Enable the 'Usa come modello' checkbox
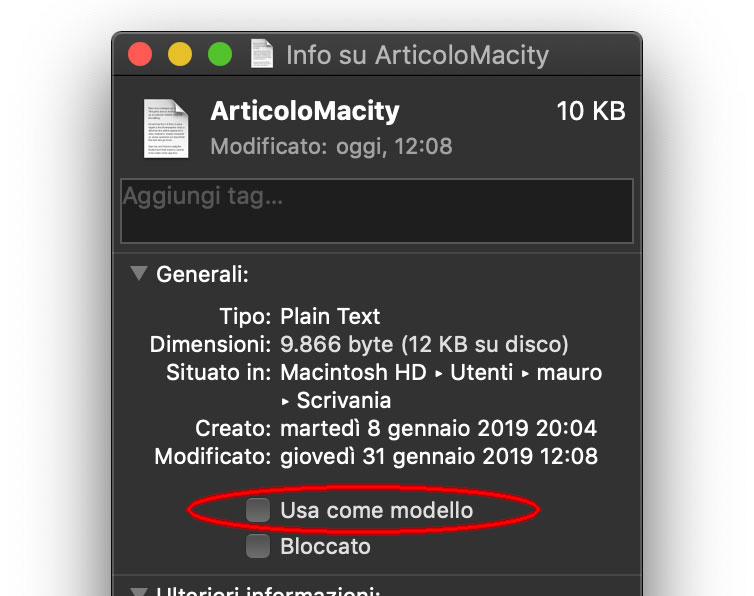 [259, 511]
